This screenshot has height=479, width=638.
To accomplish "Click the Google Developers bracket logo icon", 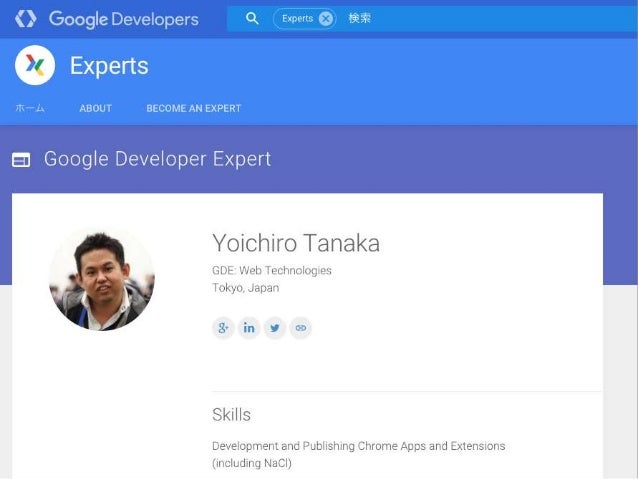I will tap(26, 19).
